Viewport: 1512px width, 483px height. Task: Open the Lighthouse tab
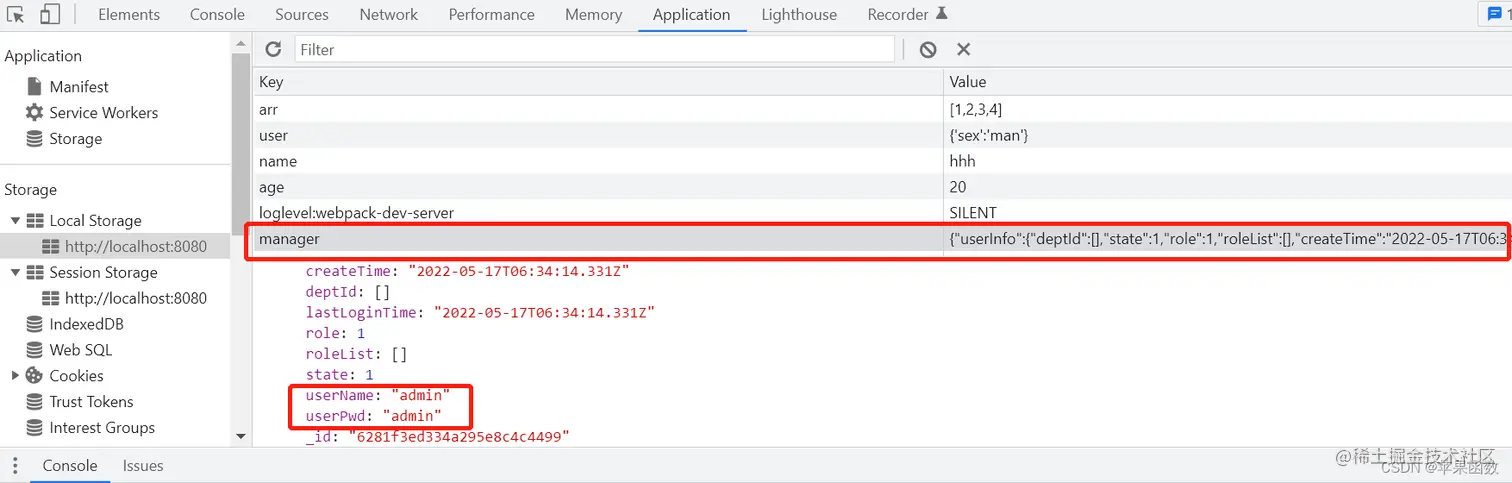(x=799, y=14)
